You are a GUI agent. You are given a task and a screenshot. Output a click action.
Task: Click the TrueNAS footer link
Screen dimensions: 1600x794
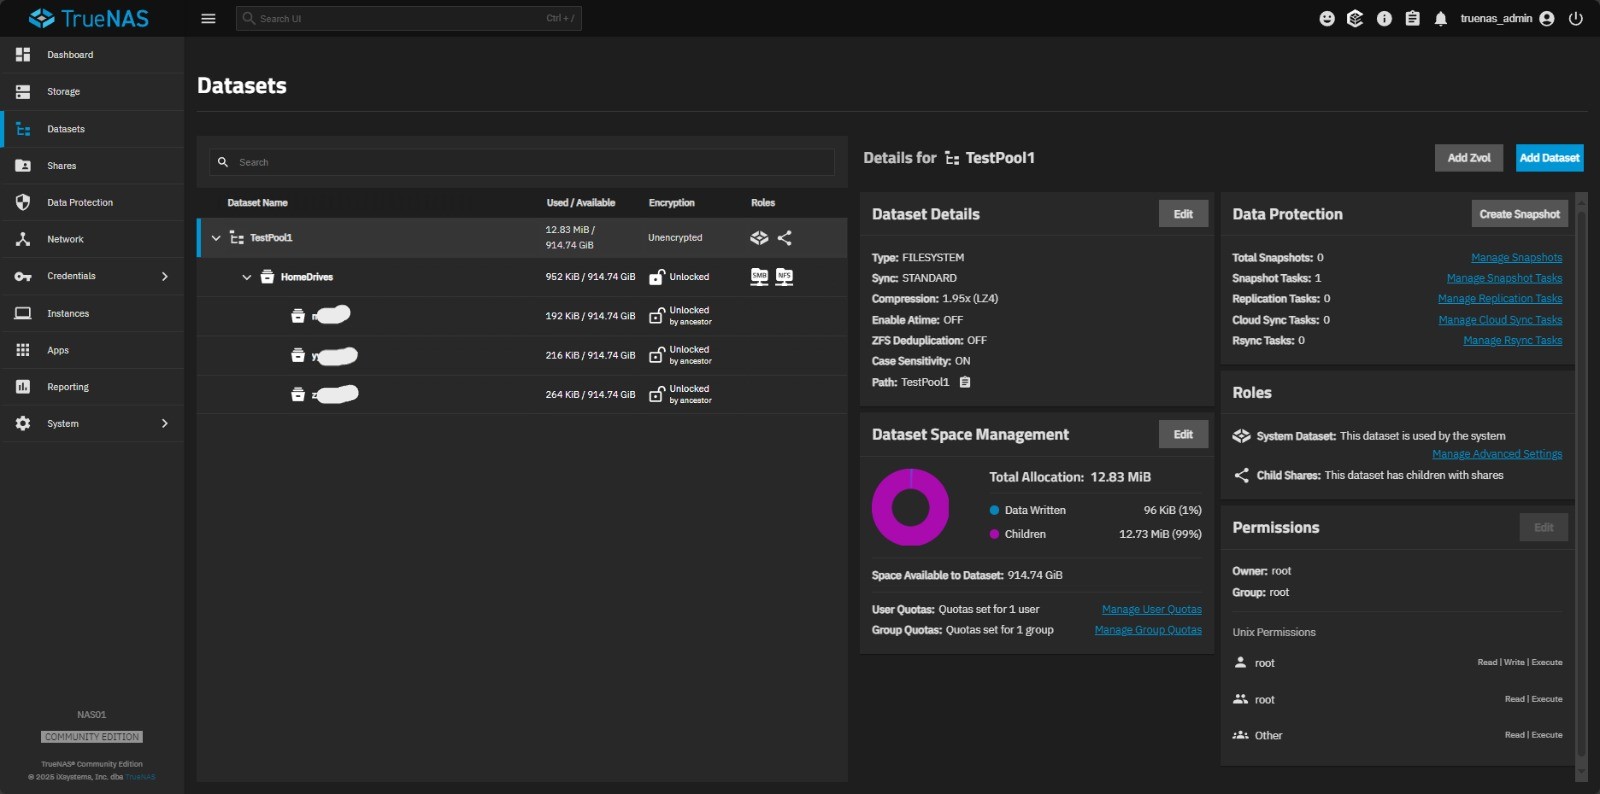[x=140, y=777]
